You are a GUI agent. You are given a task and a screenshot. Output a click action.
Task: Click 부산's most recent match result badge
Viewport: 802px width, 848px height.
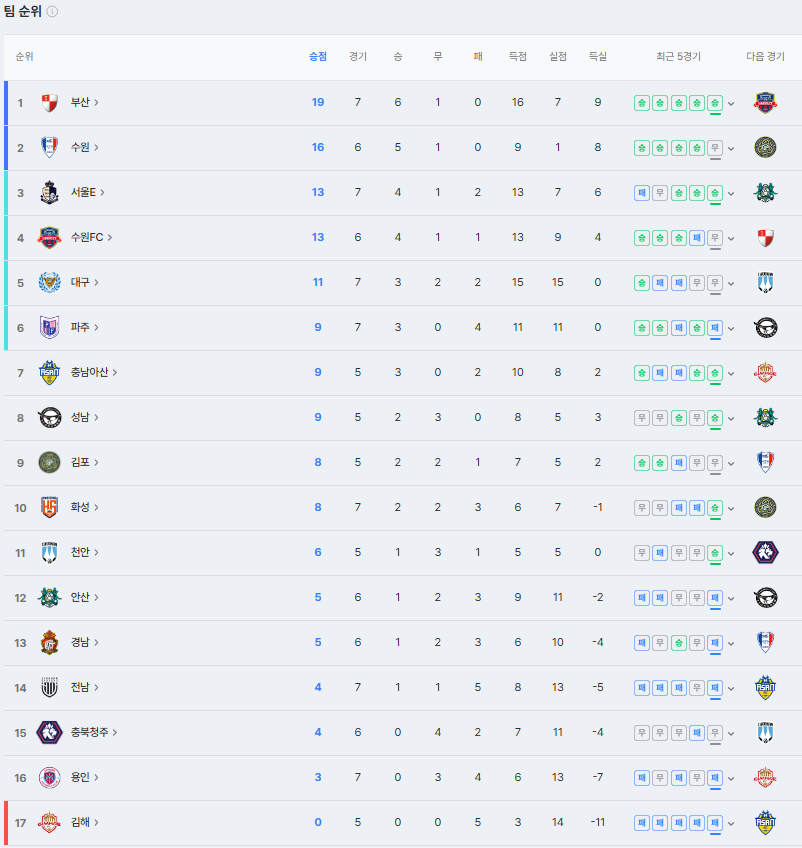pyautogui.click(x=714, y=102)
